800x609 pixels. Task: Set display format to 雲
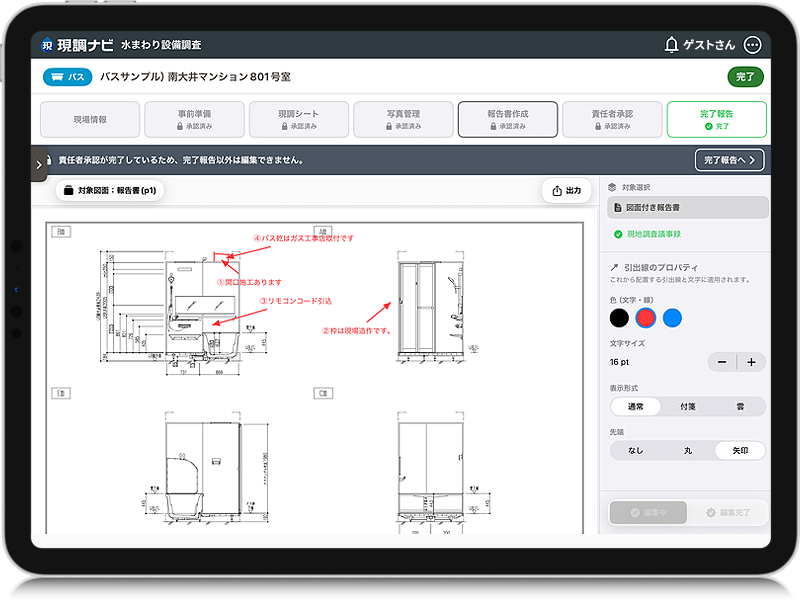click(740, 407)
